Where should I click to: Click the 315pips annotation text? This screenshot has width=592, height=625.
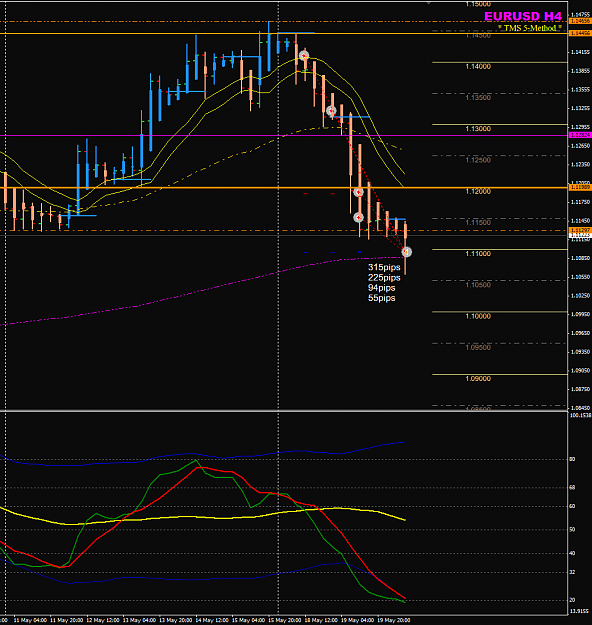[x=384, y=267]
